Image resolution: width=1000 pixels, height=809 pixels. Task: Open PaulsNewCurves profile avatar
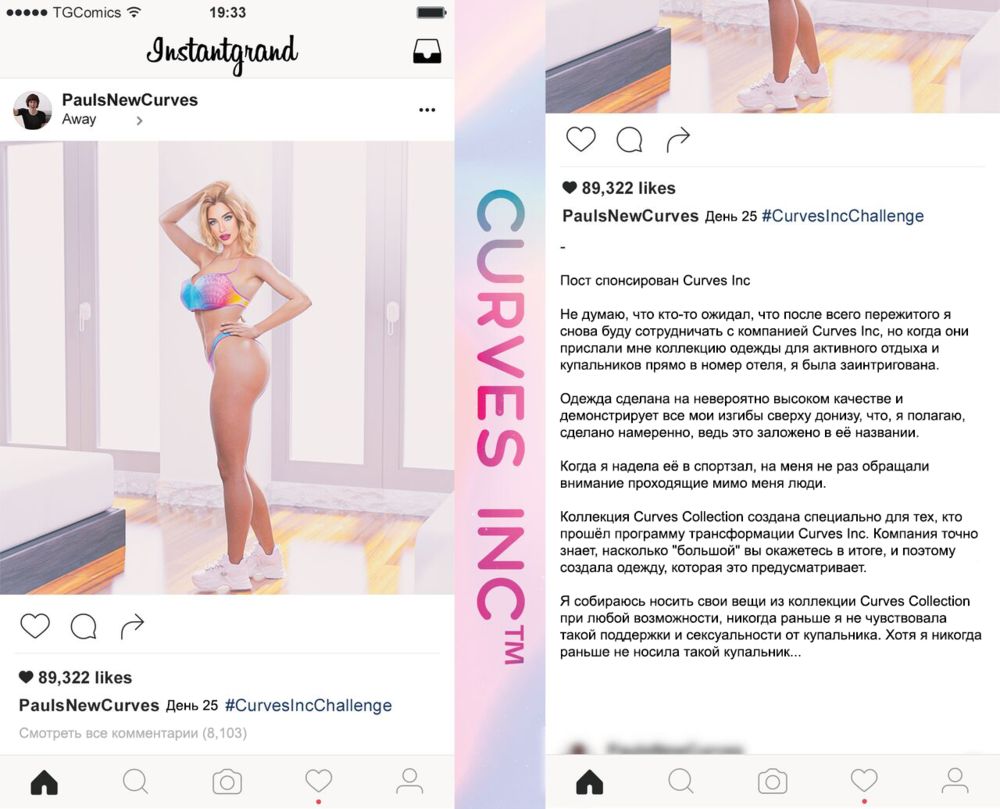pos(33,110)
